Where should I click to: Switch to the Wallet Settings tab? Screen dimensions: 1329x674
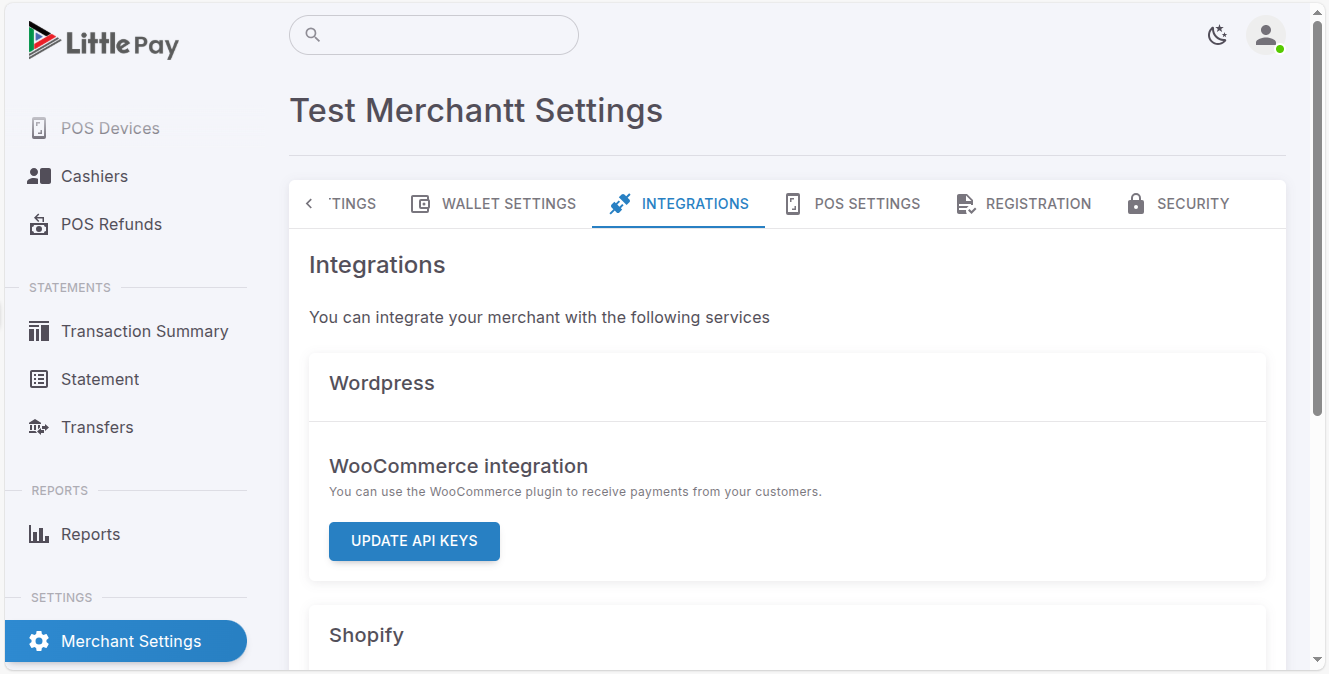[493, 203]
